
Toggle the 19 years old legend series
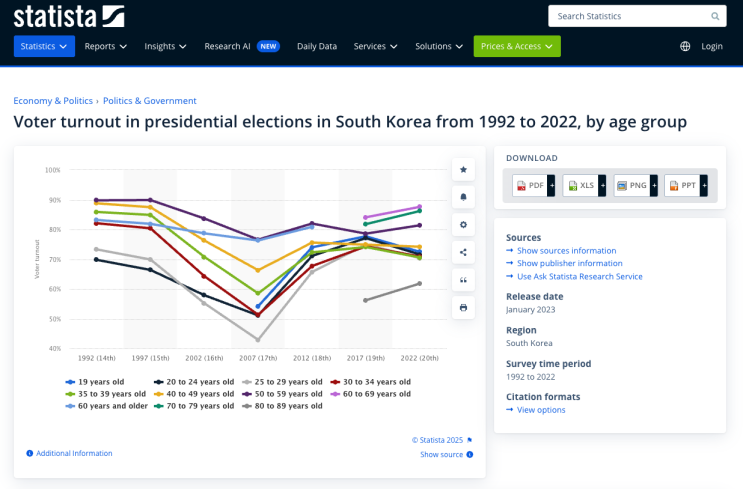click(x=95, y=382)
